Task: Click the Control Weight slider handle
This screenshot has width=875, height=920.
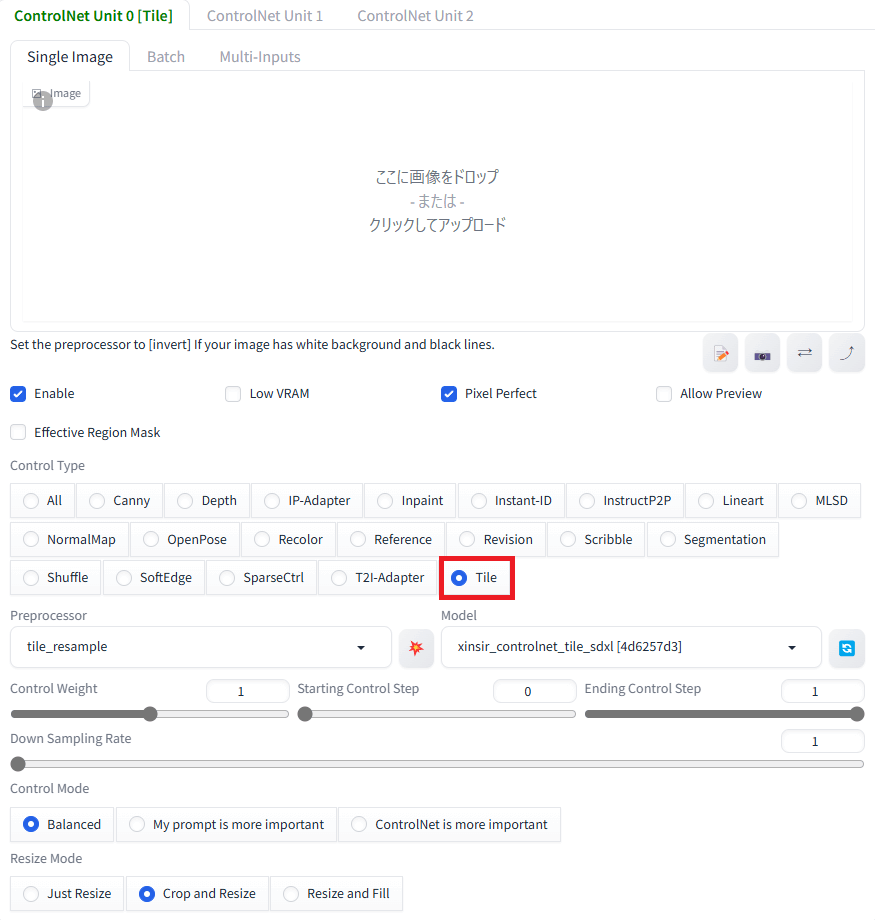Action: click(150, 714)
